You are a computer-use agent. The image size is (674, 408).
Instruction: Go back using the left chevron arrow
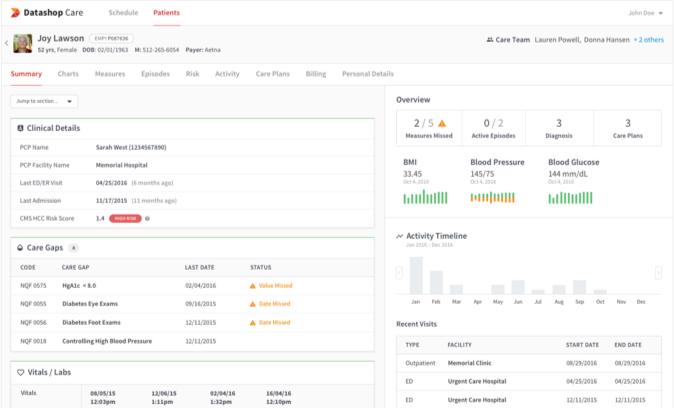6,43
